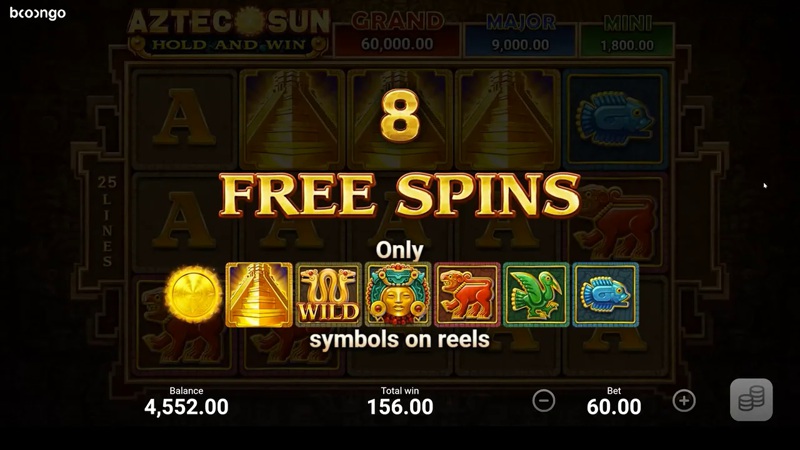The width and height of the screenshot is (800, 450).
Task: Click the blue fish symbol in the row
Action: coord(606,295)
